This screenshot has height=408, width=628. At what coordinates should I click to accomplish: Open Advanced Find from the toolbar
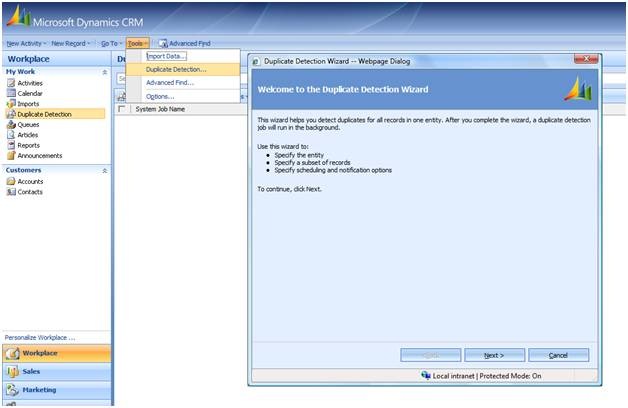(185, 43)
